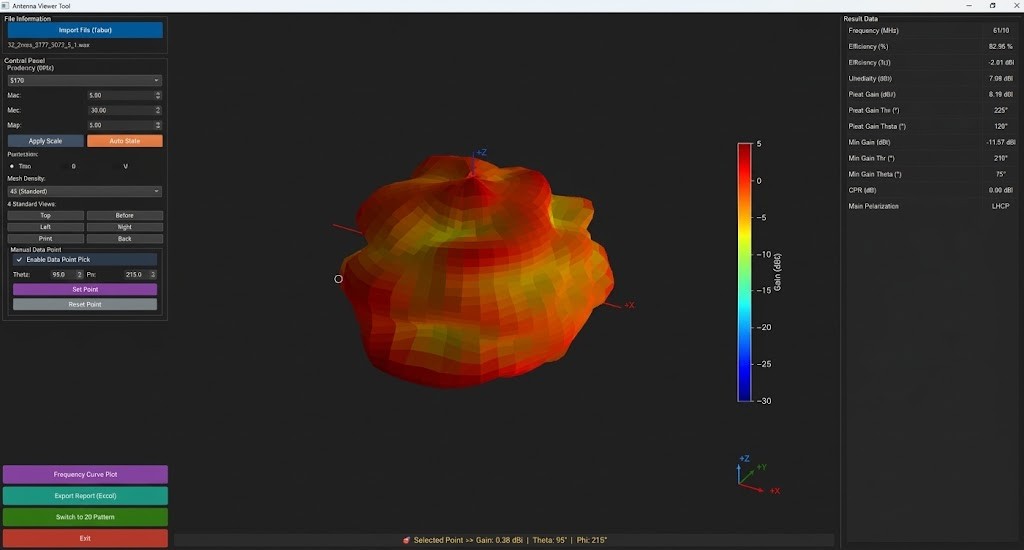Viewport: 1024px width, 550px height.
Task: Click the stepper arrows on the Theta 95.0 field
Action: click(80, 274)
